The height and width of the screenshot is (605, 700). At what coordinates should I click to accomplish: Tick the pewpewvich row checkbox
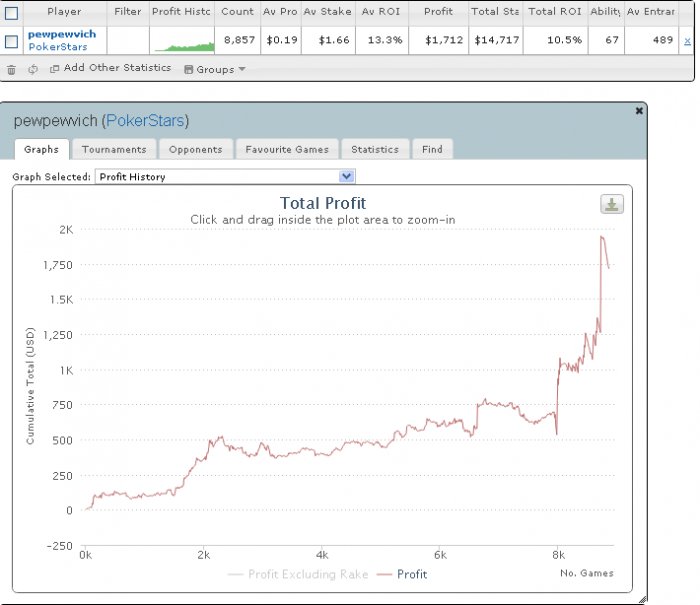tap(11, 42)
